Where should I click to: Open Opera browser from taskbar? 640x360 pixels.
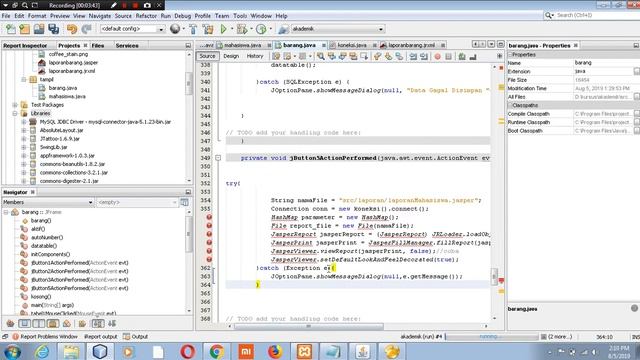(187, 351)
